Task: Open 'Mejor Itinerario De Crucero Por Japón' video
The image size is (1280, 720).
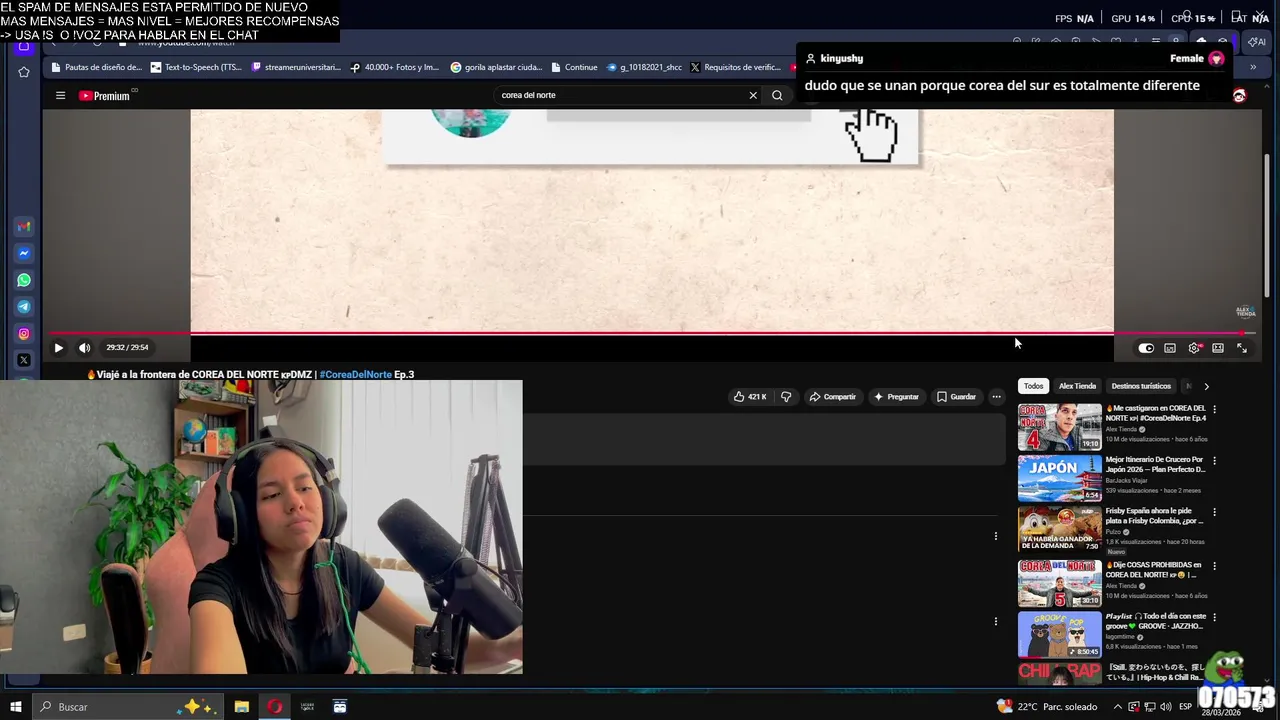Action: pos(1155,464)
